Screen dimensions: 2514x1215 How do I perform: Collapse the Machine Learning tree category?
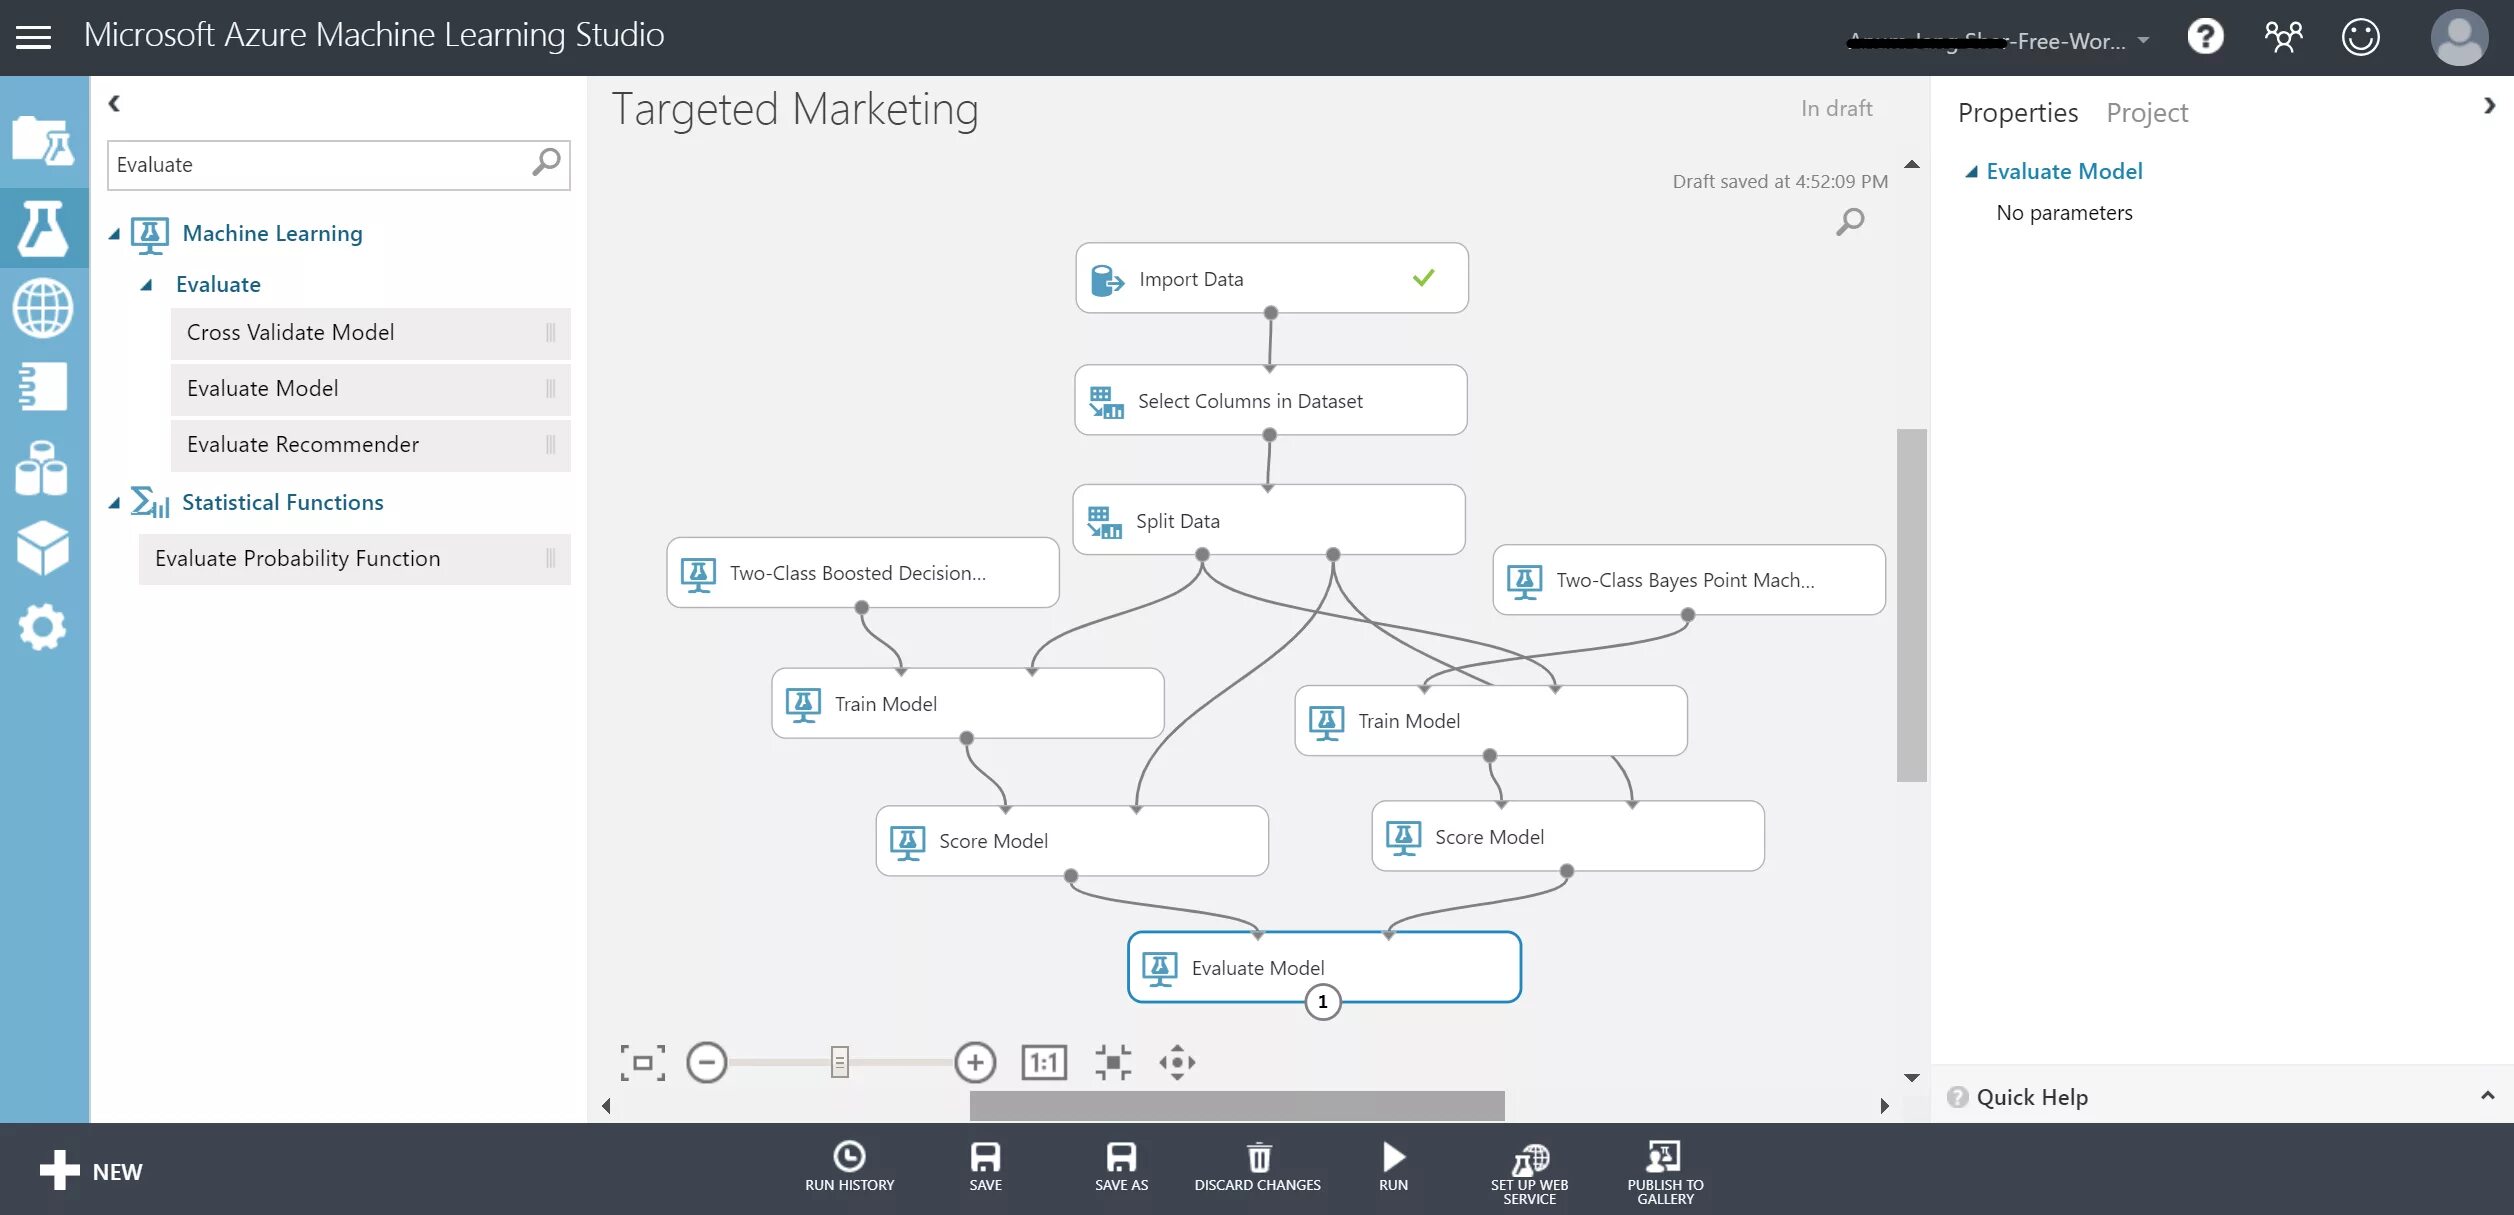click(114, 234)
